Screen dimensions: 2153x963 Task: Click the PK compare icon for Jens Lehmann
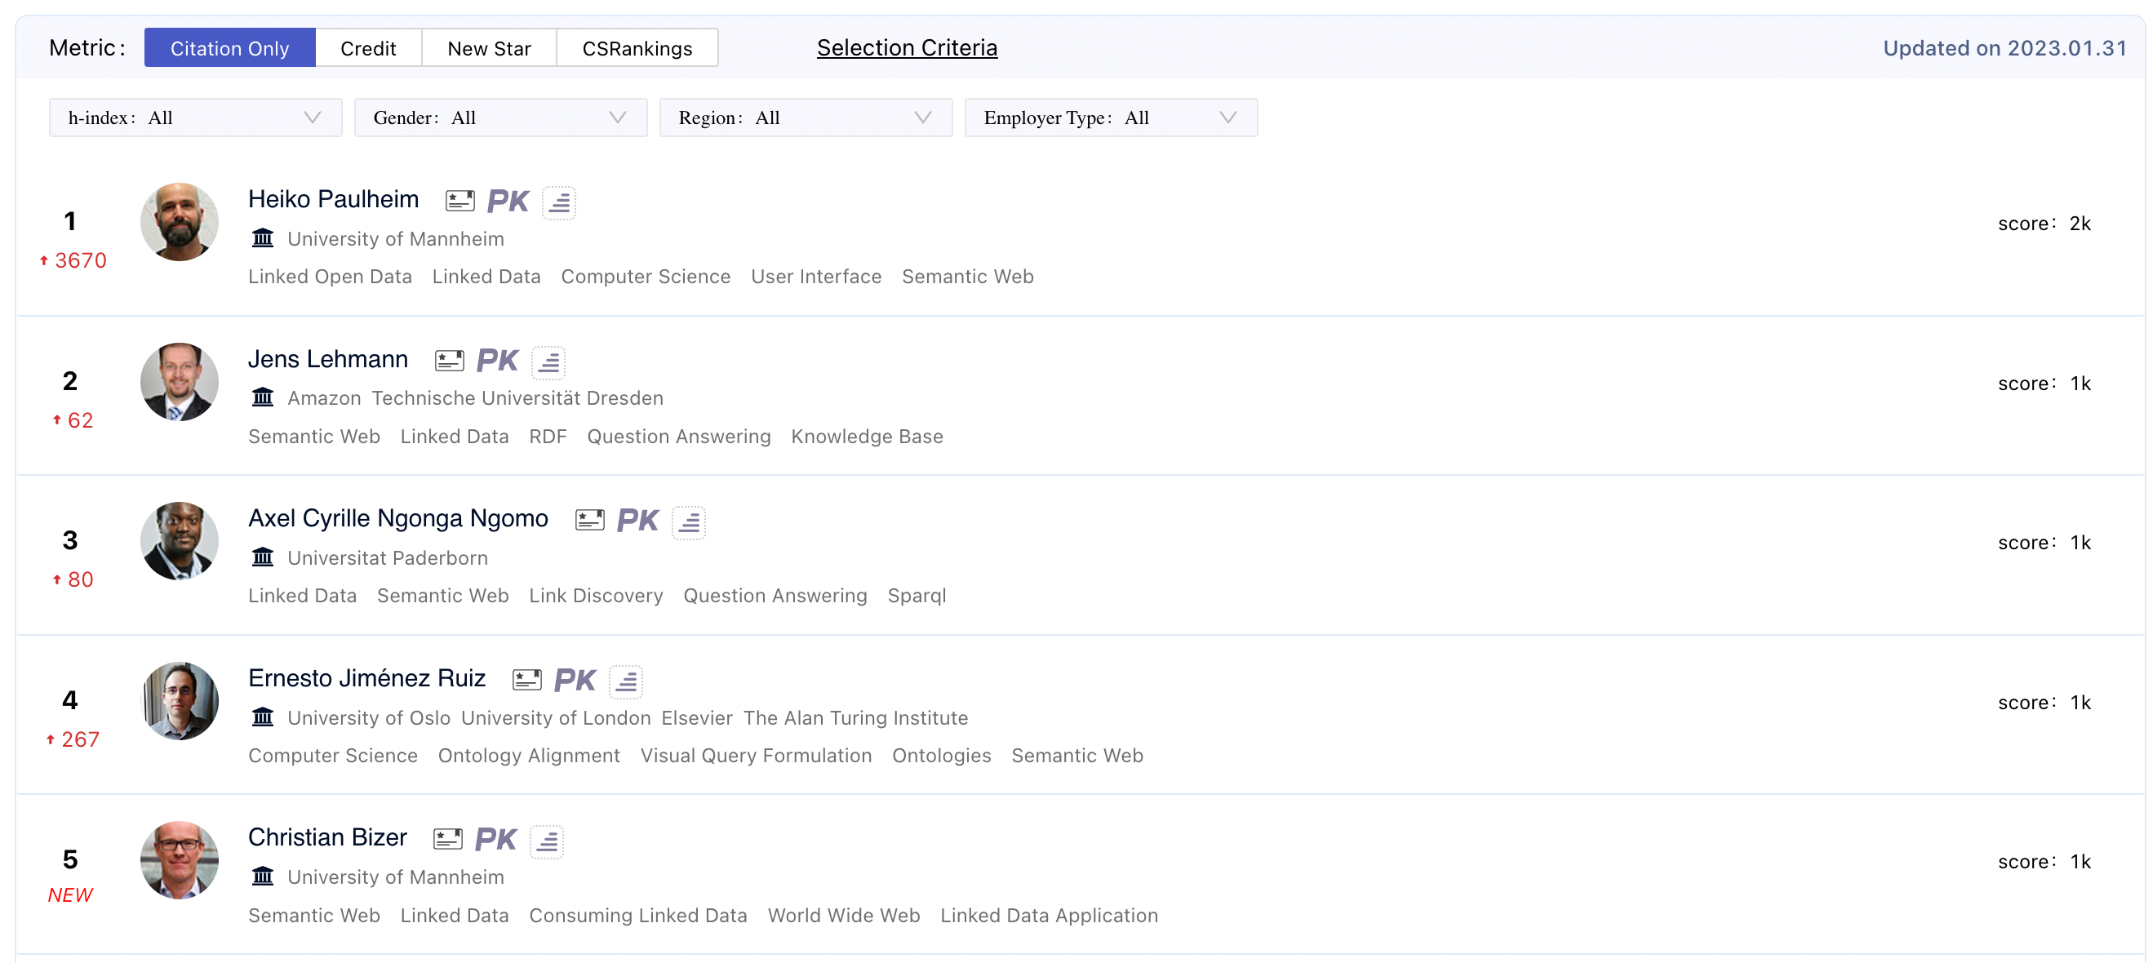coord(497,360)
